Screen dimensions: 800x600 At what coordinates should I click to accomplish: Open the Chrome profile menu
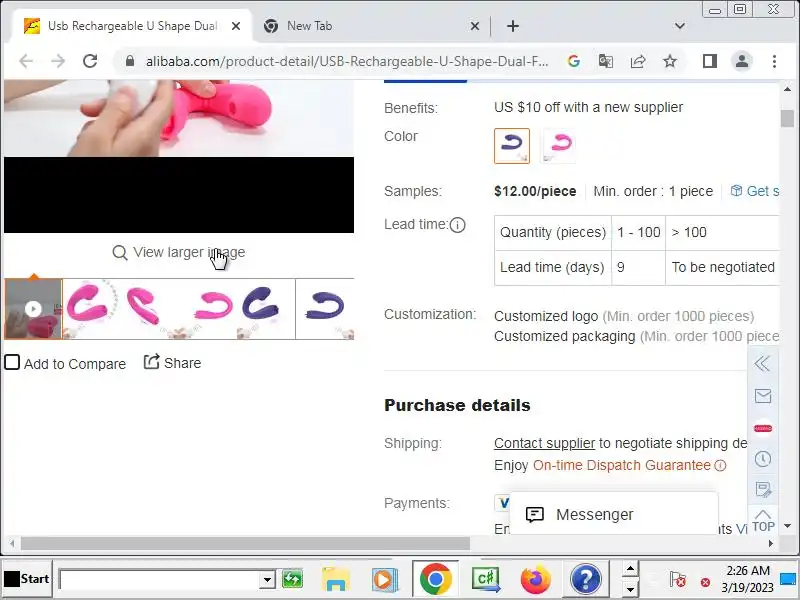(742, 61)
